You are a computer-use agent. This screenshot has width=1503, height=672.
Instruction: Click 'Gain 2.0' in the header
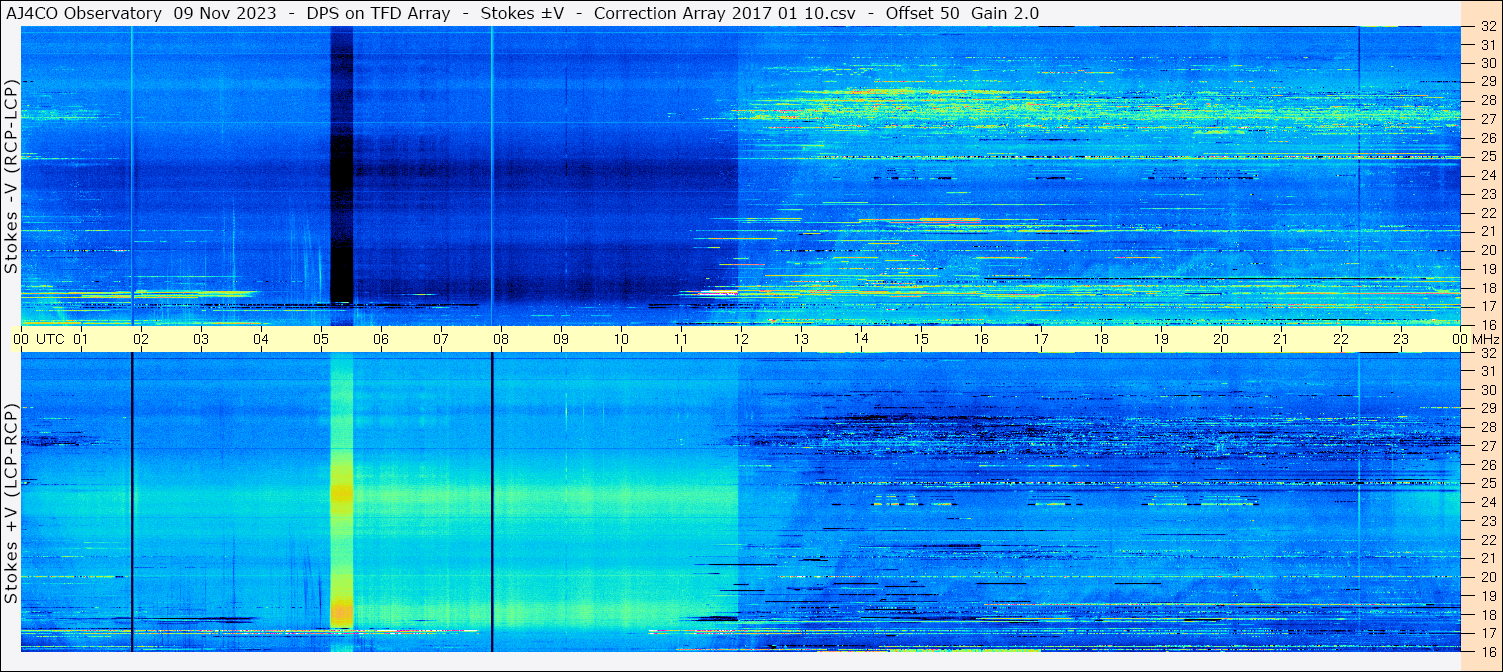(x=1005, y=13)
